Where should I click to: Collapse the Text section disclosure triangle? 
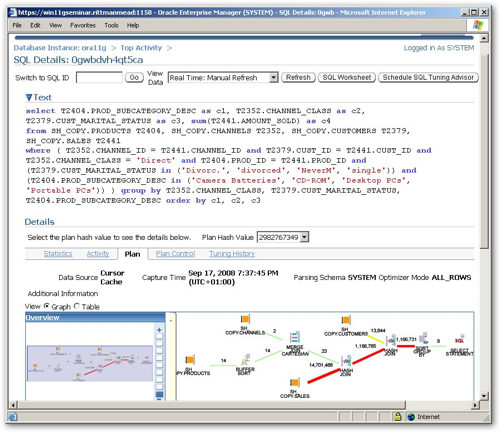click(29, 98)
